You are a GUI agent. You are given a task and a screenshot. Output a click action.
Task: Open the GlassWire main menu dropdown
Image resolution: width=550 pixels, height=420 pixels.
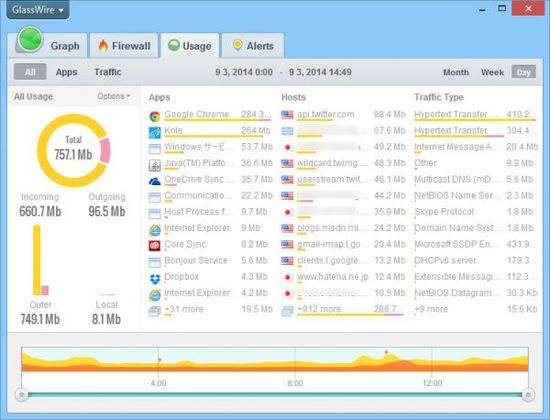point(38,10)
